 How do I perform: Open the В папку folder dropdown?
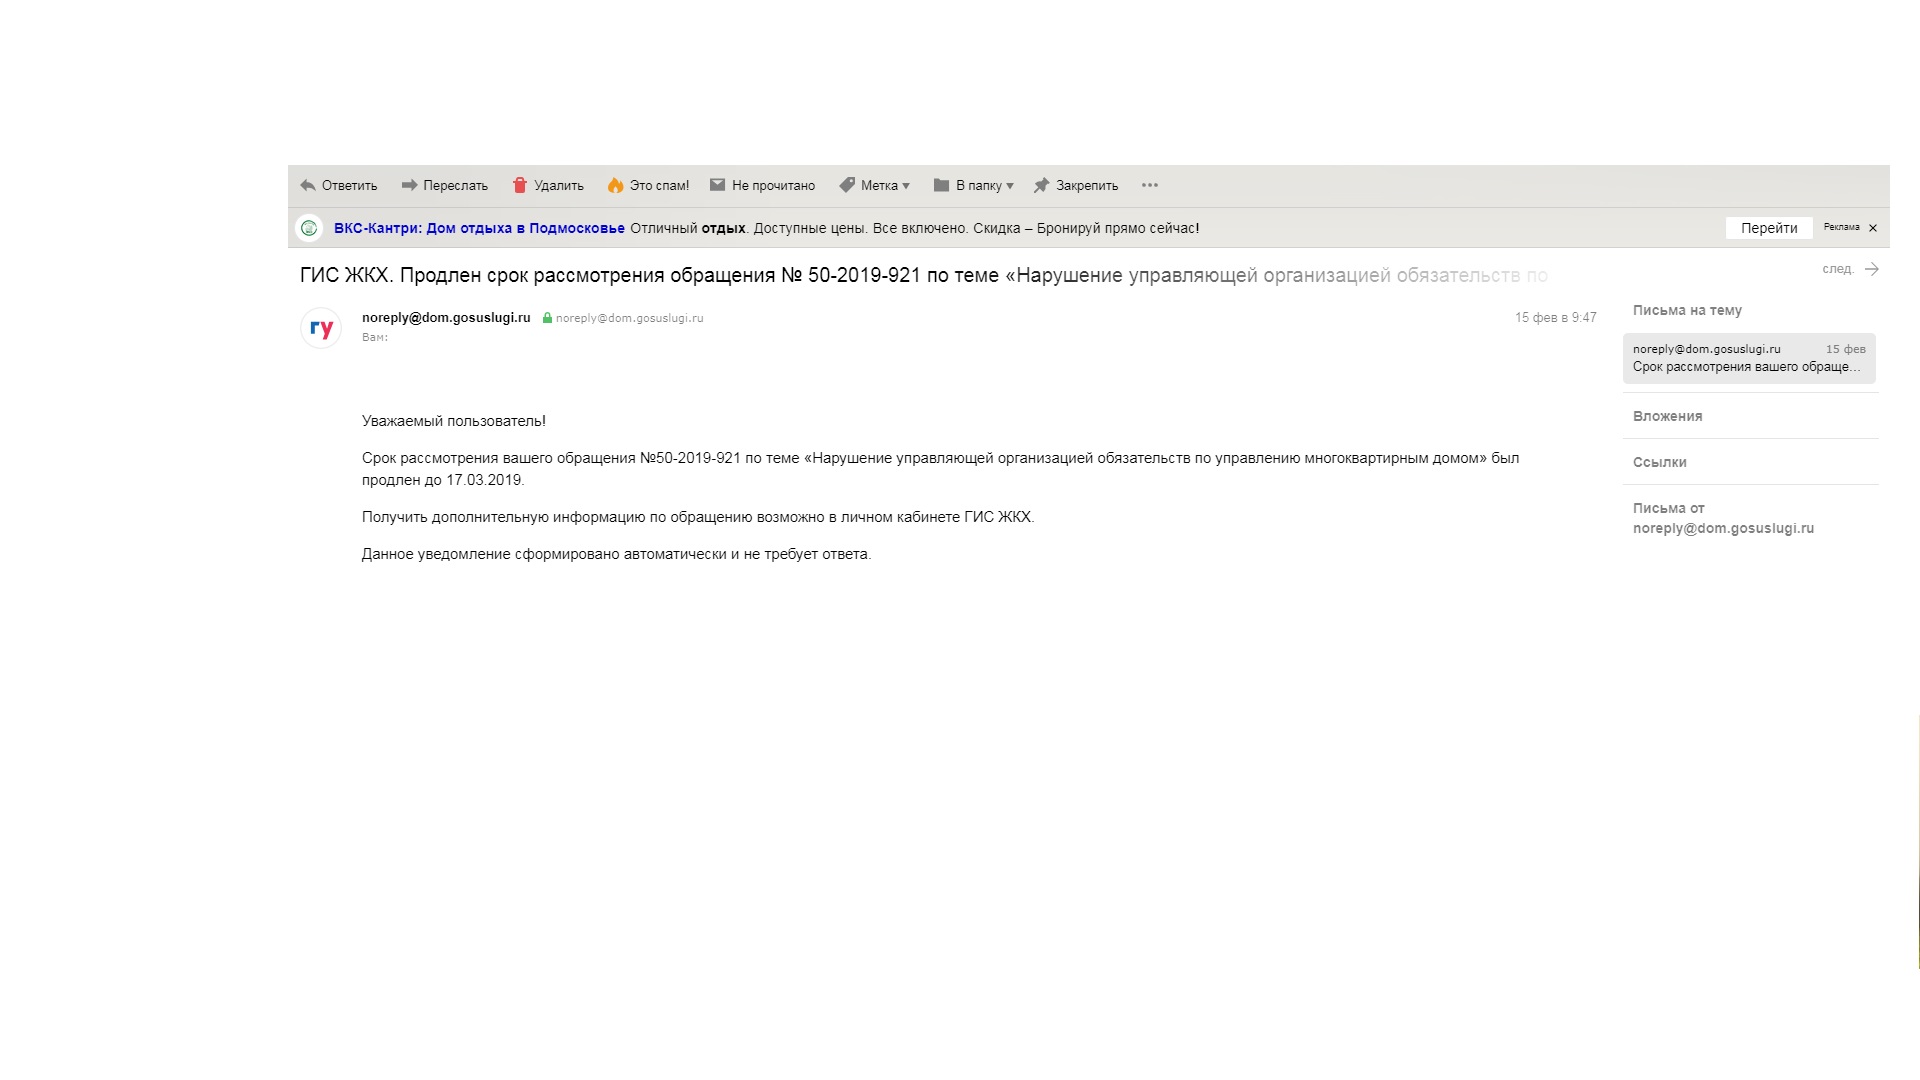973,185
